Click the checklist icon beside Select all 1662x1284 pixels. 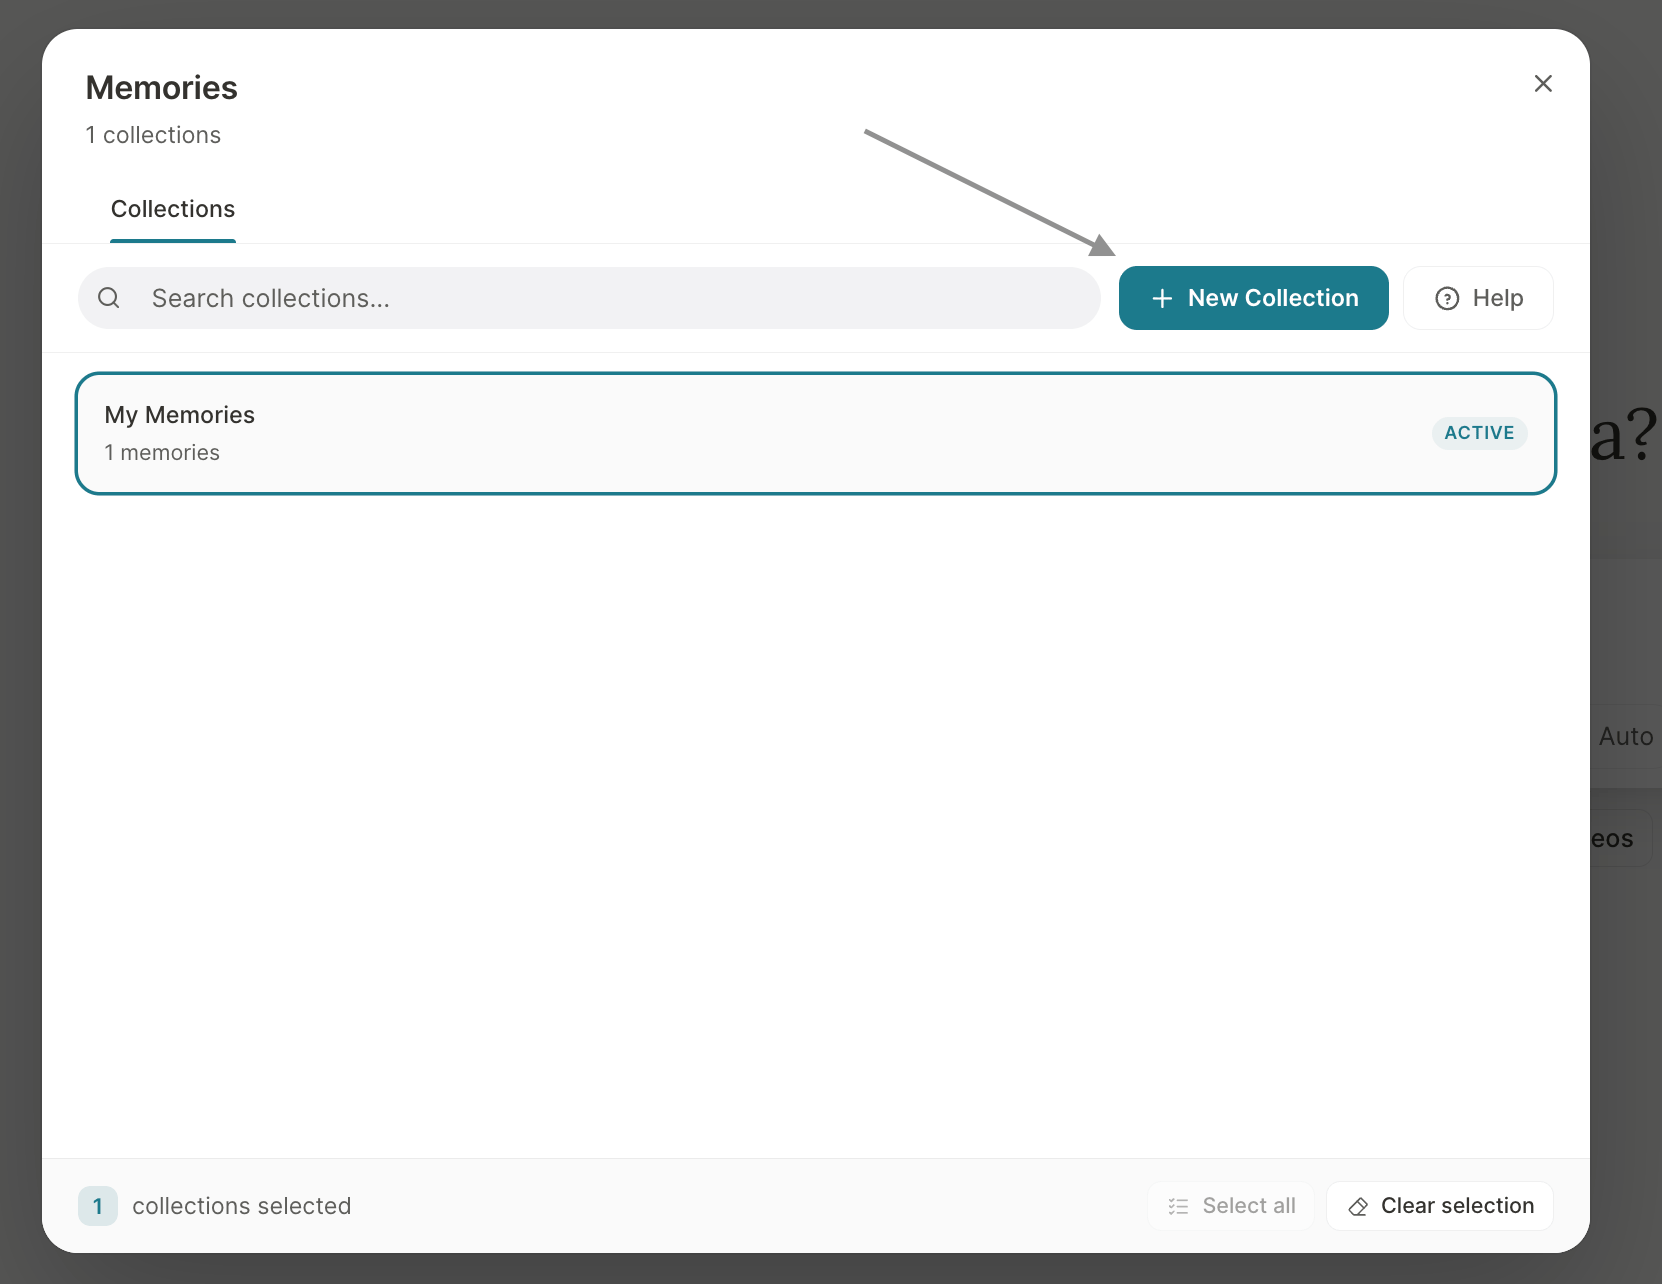coord(1178,1206)
